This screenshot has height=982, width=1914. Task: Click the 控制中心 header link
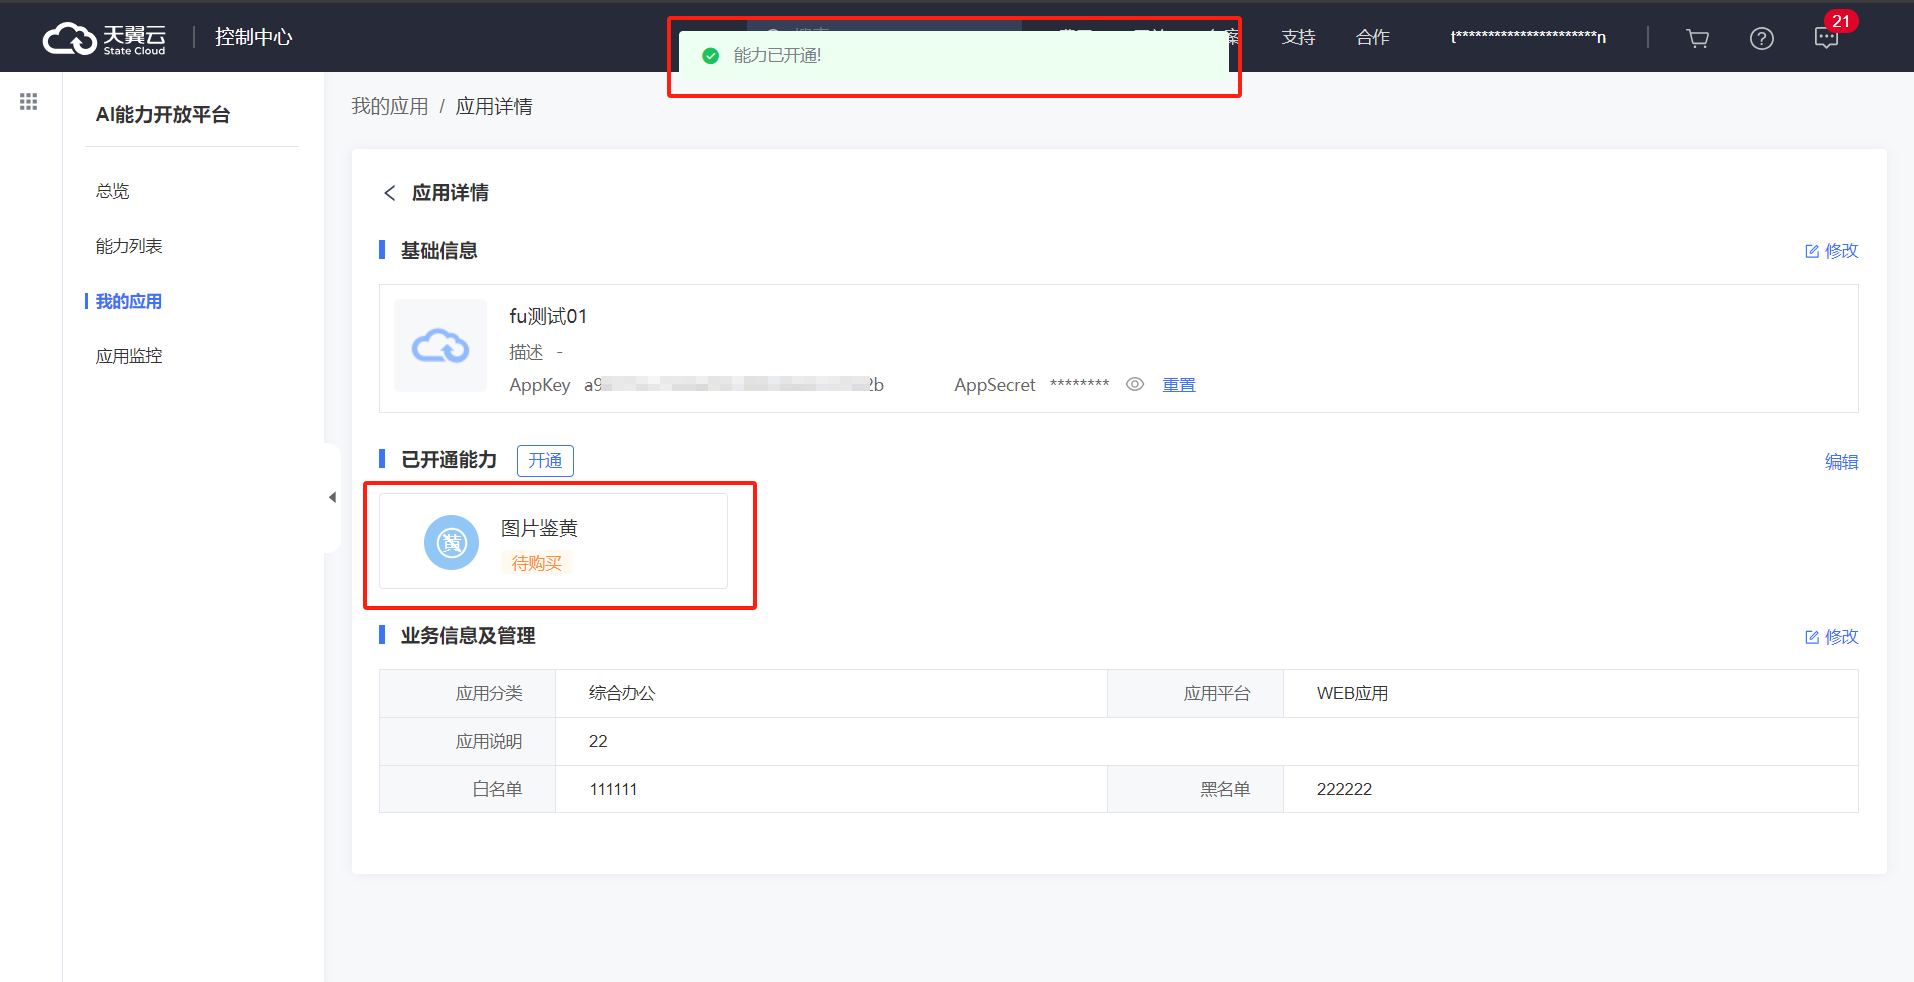pyautogui.click(x=253, y=37)
